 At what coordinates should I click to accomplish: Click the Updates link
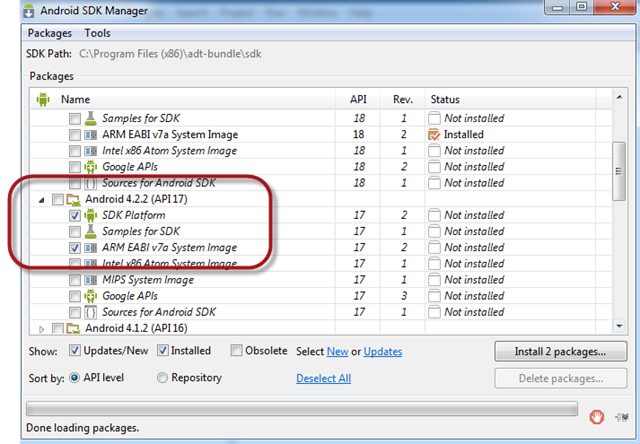coord(383,352)
